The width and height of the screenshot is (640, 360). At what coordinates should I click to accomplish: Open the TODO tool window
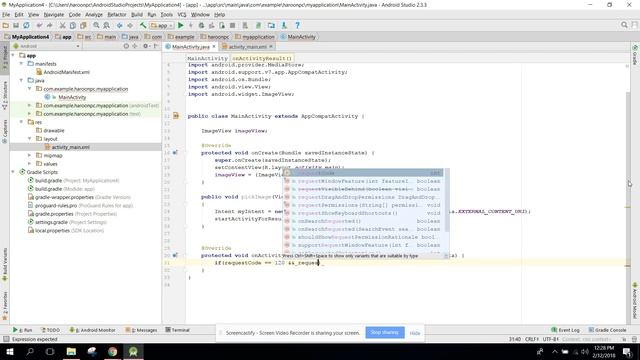click(x=51, y=330)
